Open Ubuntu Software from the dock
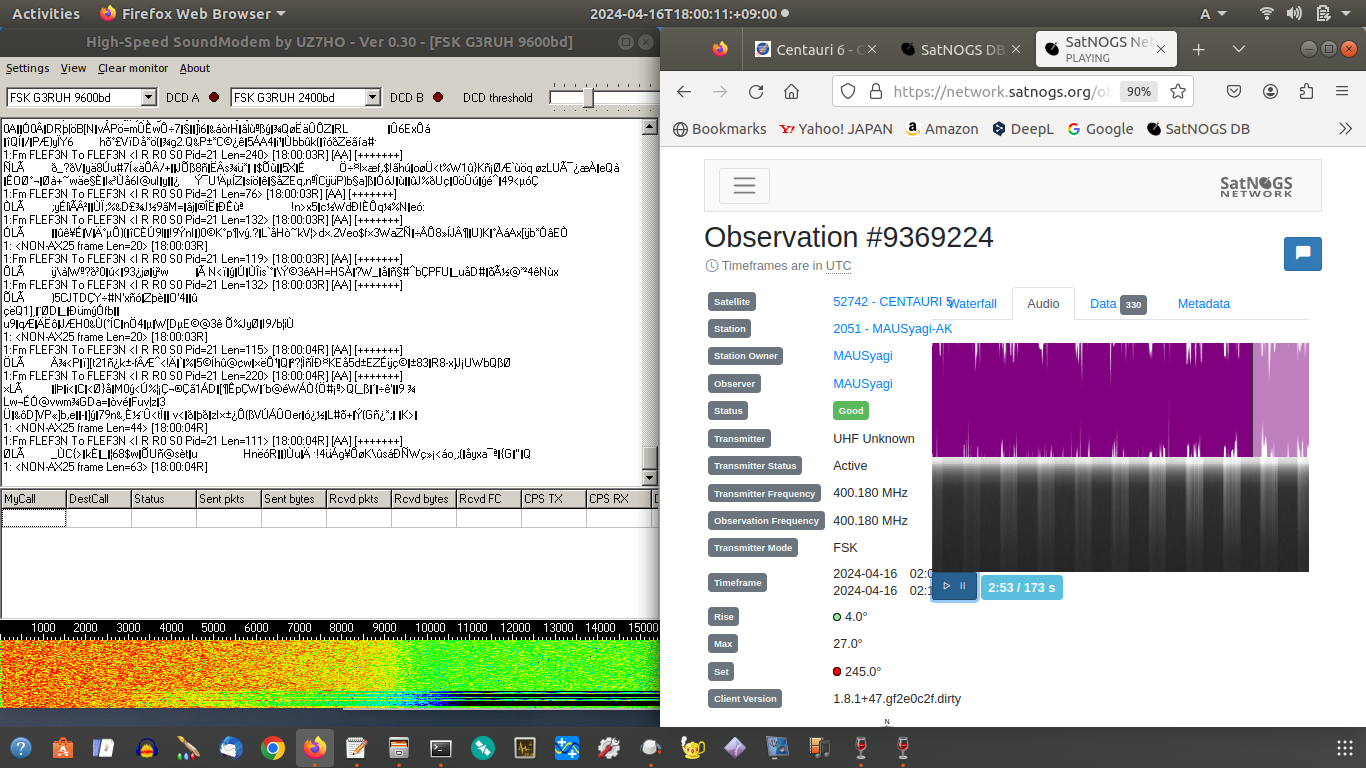This screenshot has width=1366, height=768. coord(62,747)
